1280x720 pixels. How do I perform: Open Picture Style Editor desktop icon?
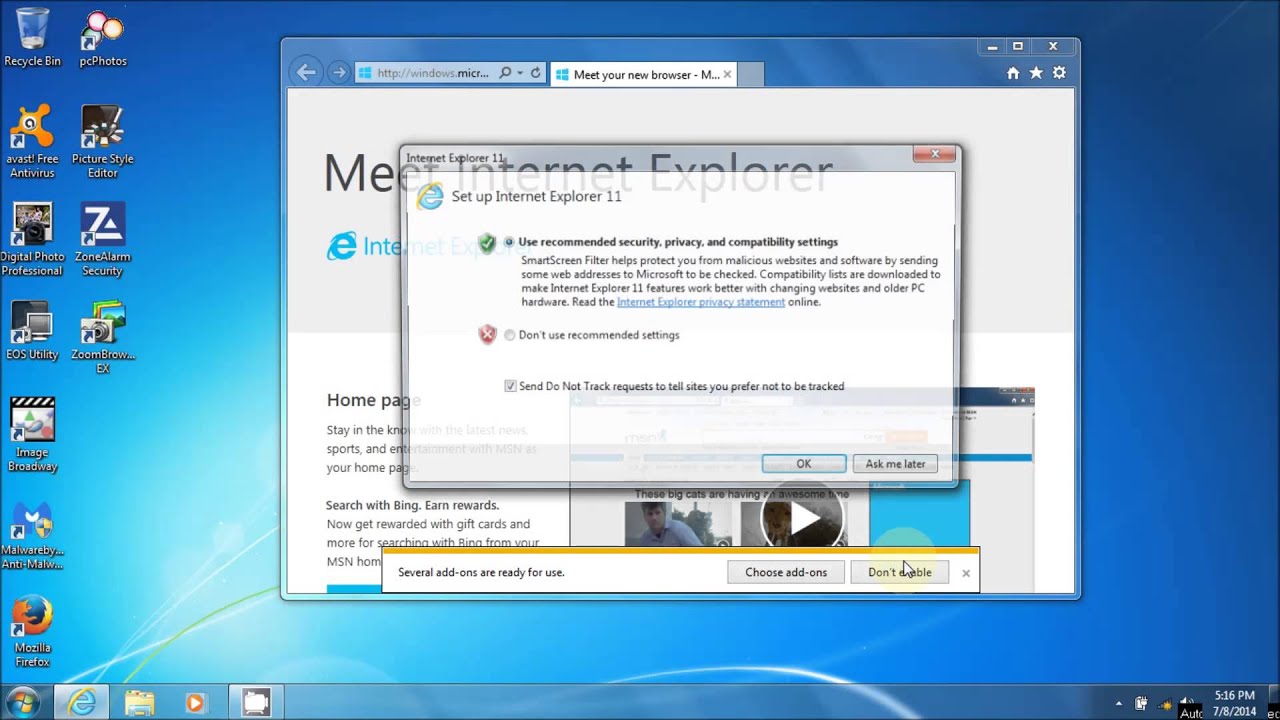click(x=102, y=142)
